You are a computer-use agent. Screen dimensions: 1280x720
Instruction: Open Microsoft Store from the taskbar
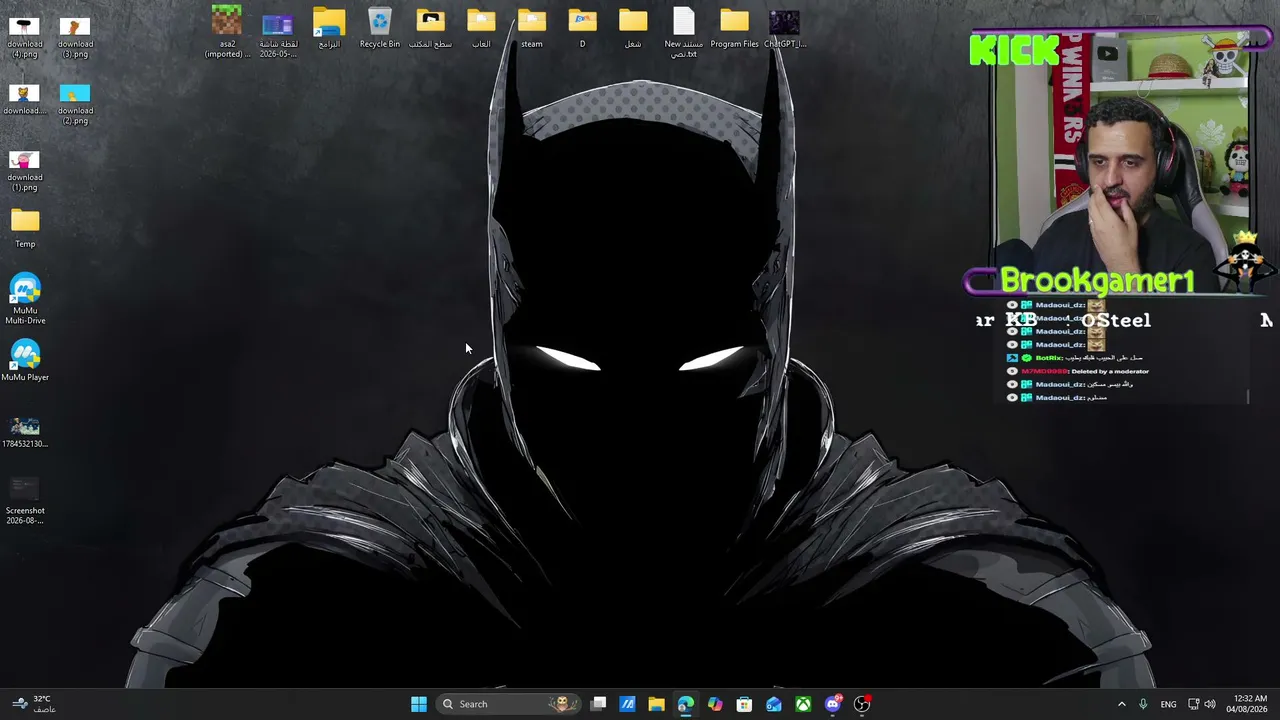click(x=744, y=704)
